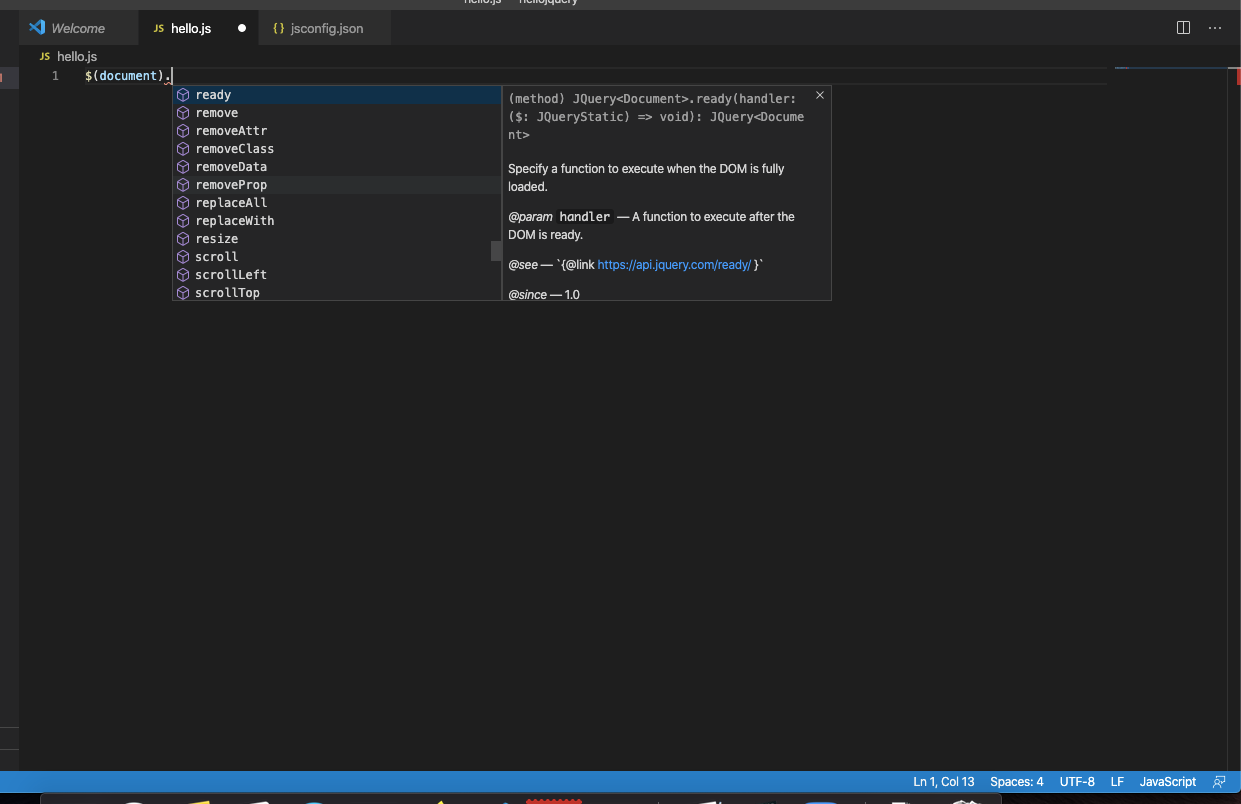Open the editor More Actions ellipsis menu
The width and height of the screenshot is (1241, 804).
[1214, 28]
